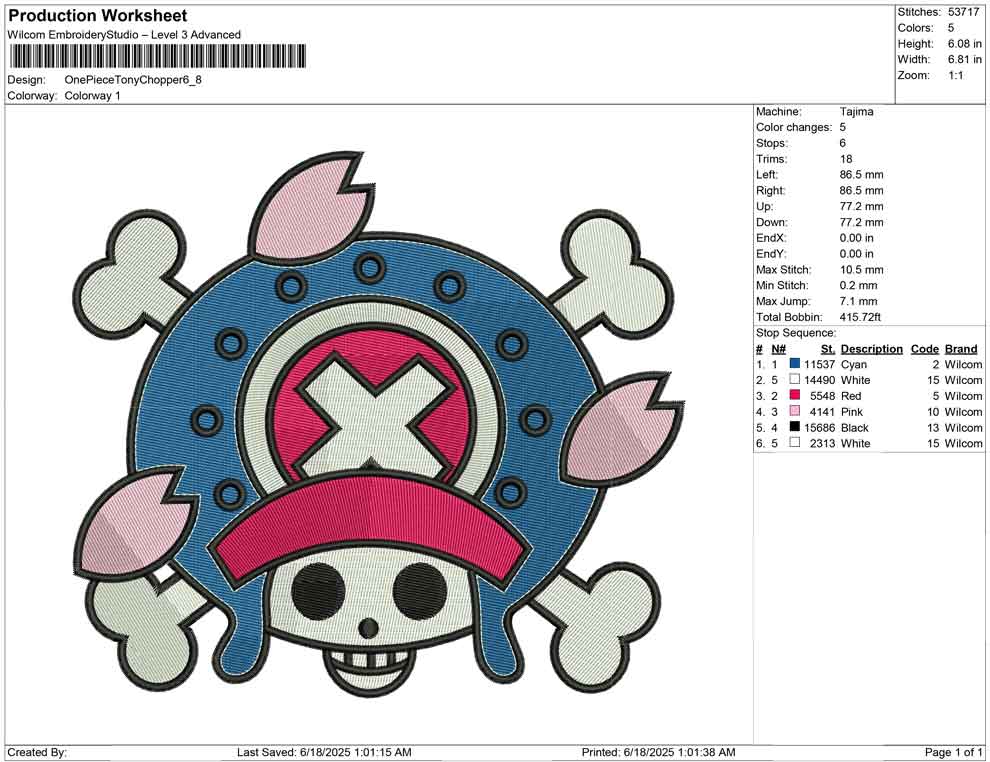Click the Right value '86.5 mm'
The image size is (990, 762).
coord(861,190)
